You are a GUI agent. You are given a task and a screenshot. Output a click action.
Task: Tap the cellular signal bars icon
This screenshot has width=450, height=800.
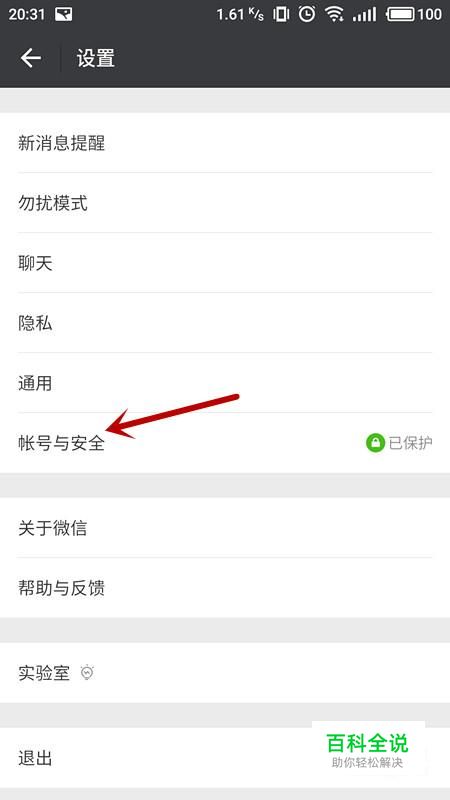364,15
